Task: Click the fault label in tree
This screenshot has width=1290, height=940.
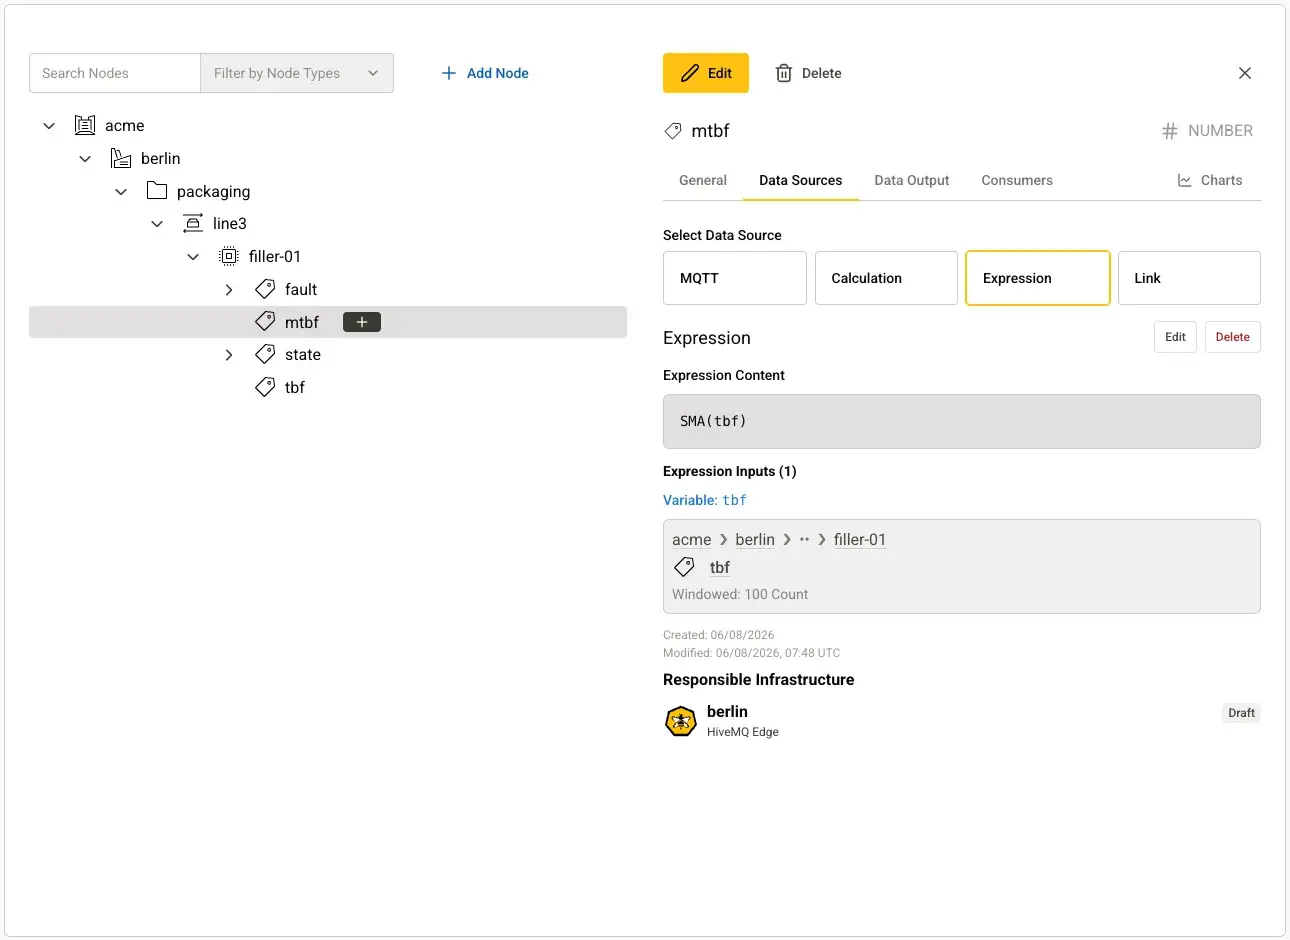Action: (301, 289)
